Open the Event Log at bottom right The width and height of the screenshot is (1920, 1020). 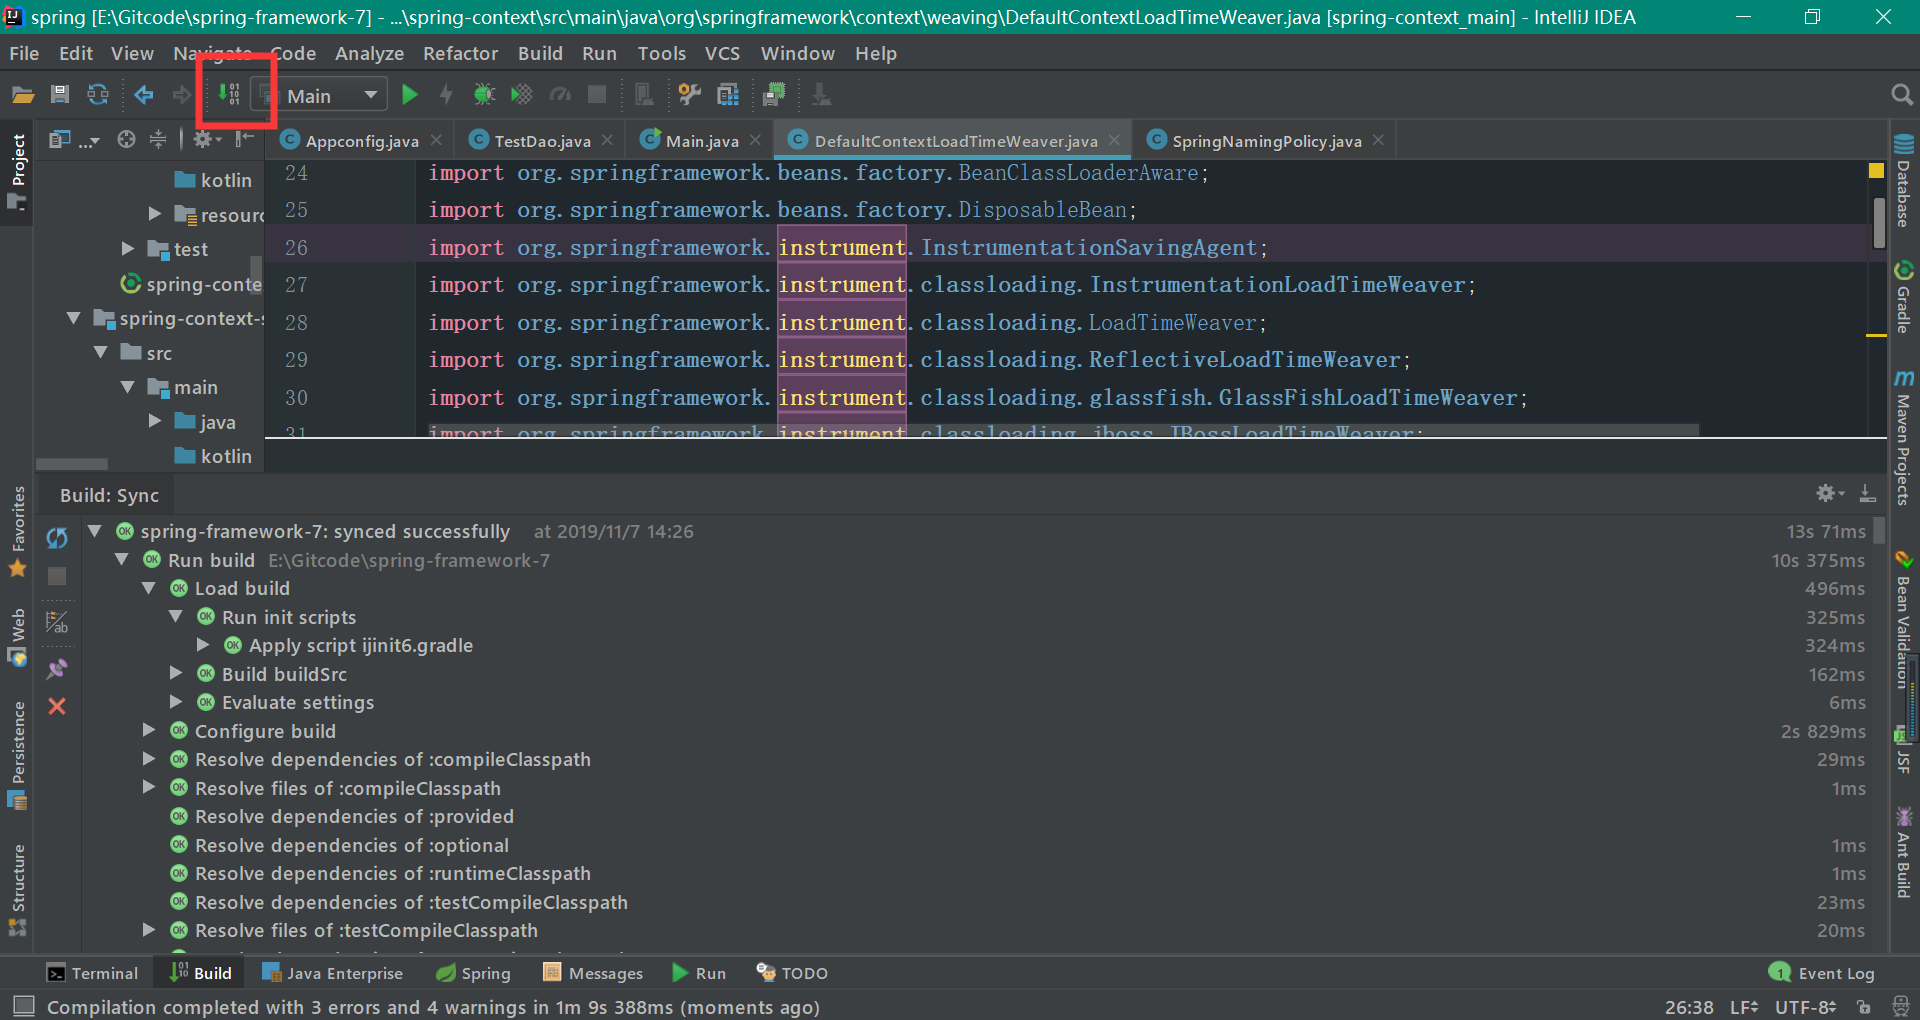coord(1834,972)
